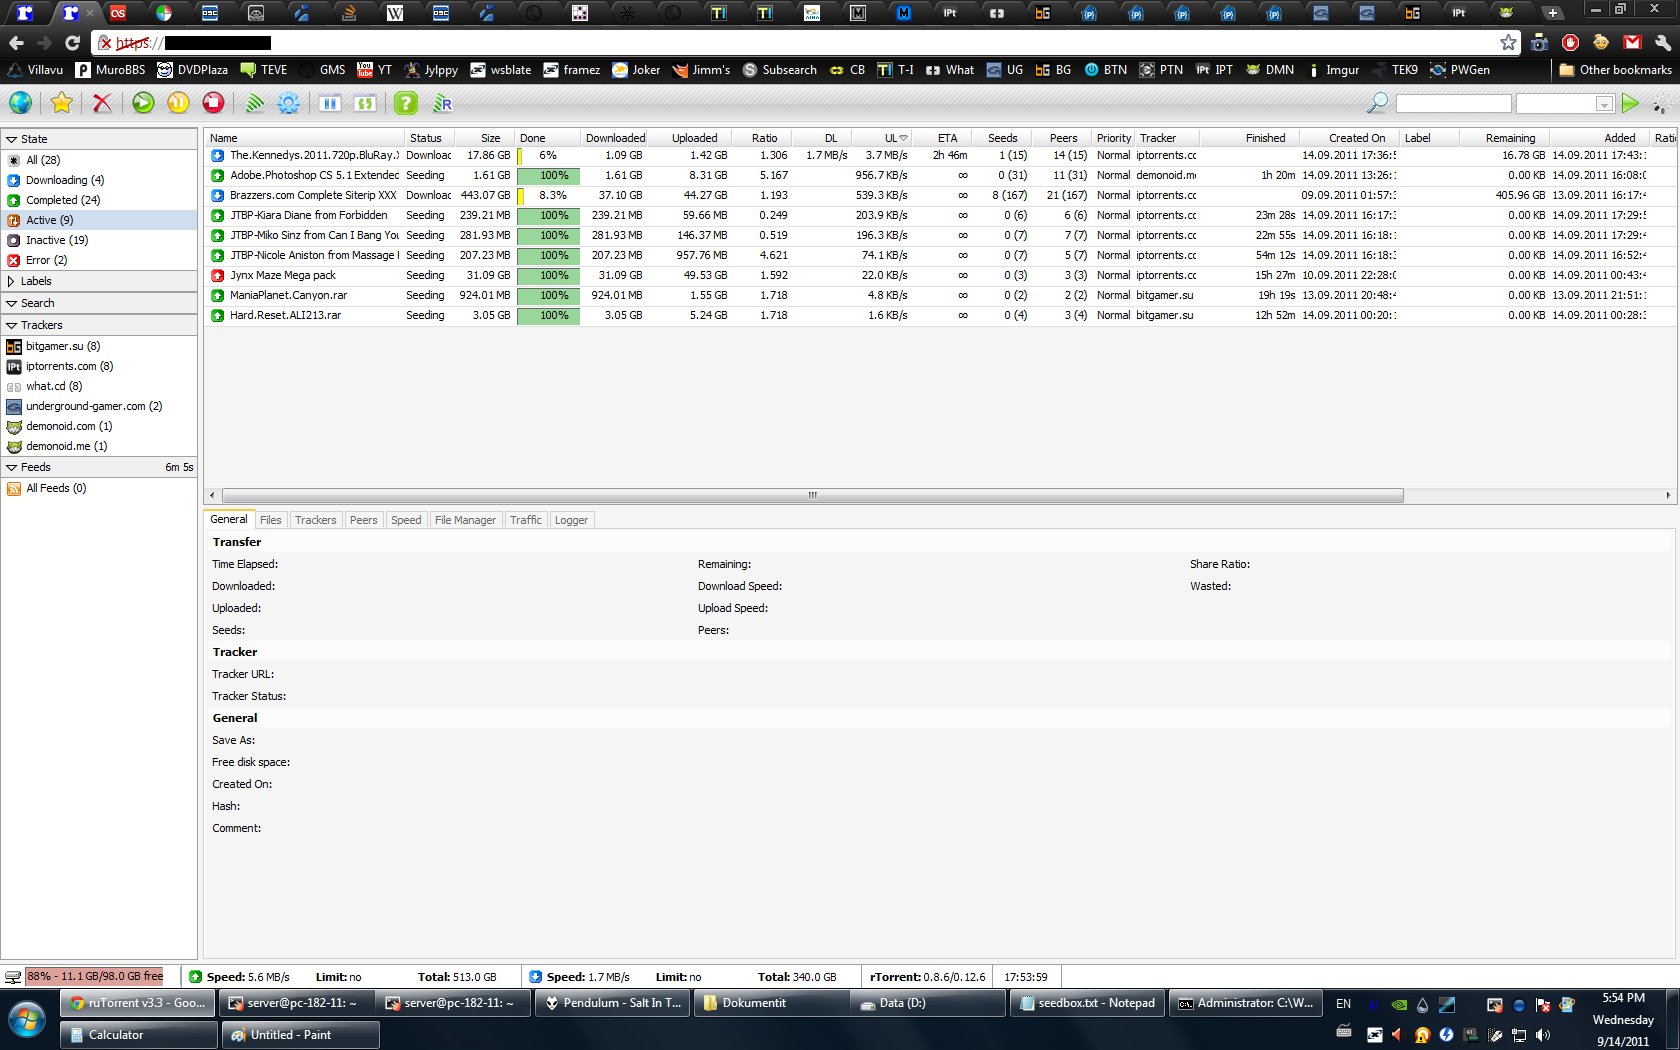Pause torrent with yellow pause toolbar button
Screen dimensions: 1680x1050
coord(178,103)
